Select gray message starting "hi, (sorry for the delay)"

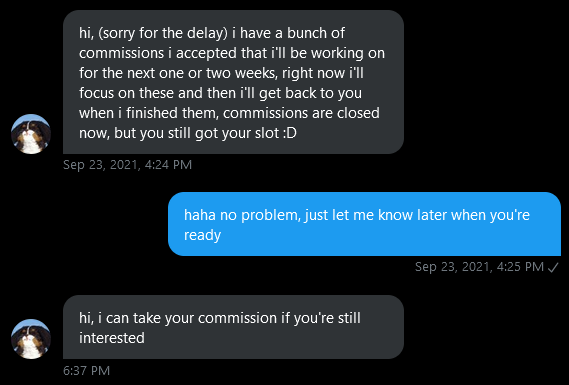[233, 82]
